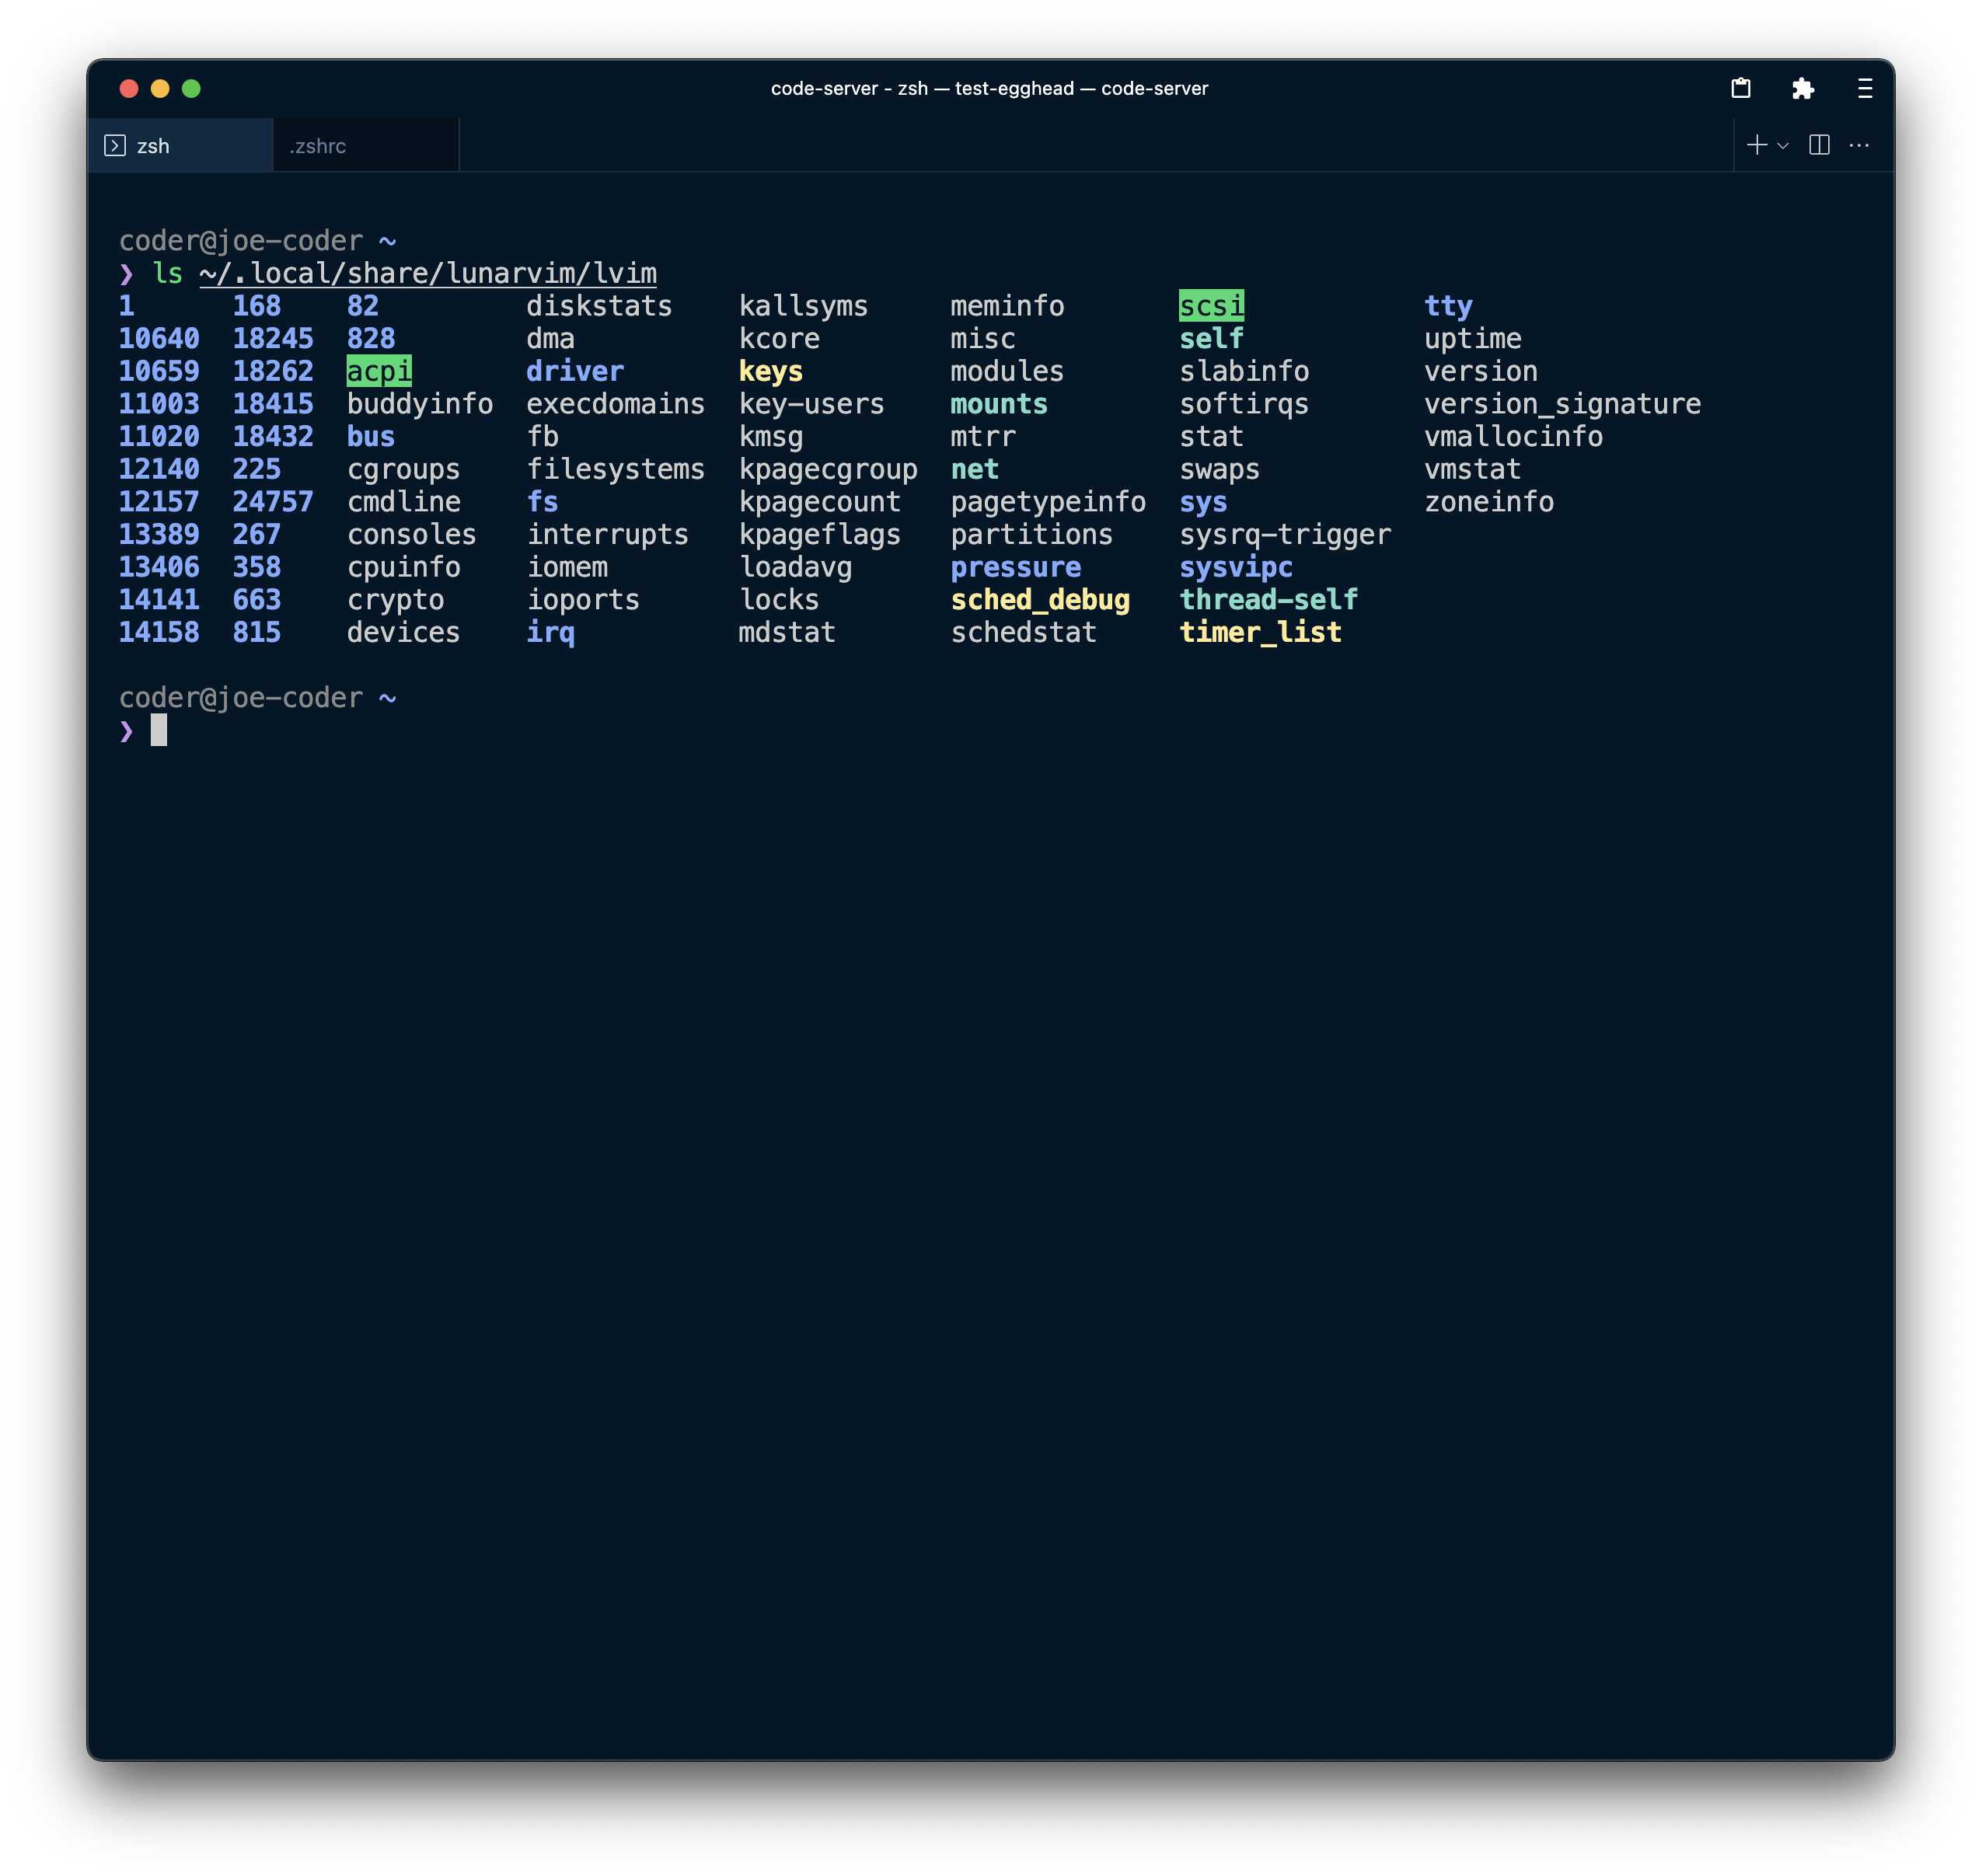The image size is (1982, 1876).
Task: Select the version_signature entry
Action: (1562, 404)
